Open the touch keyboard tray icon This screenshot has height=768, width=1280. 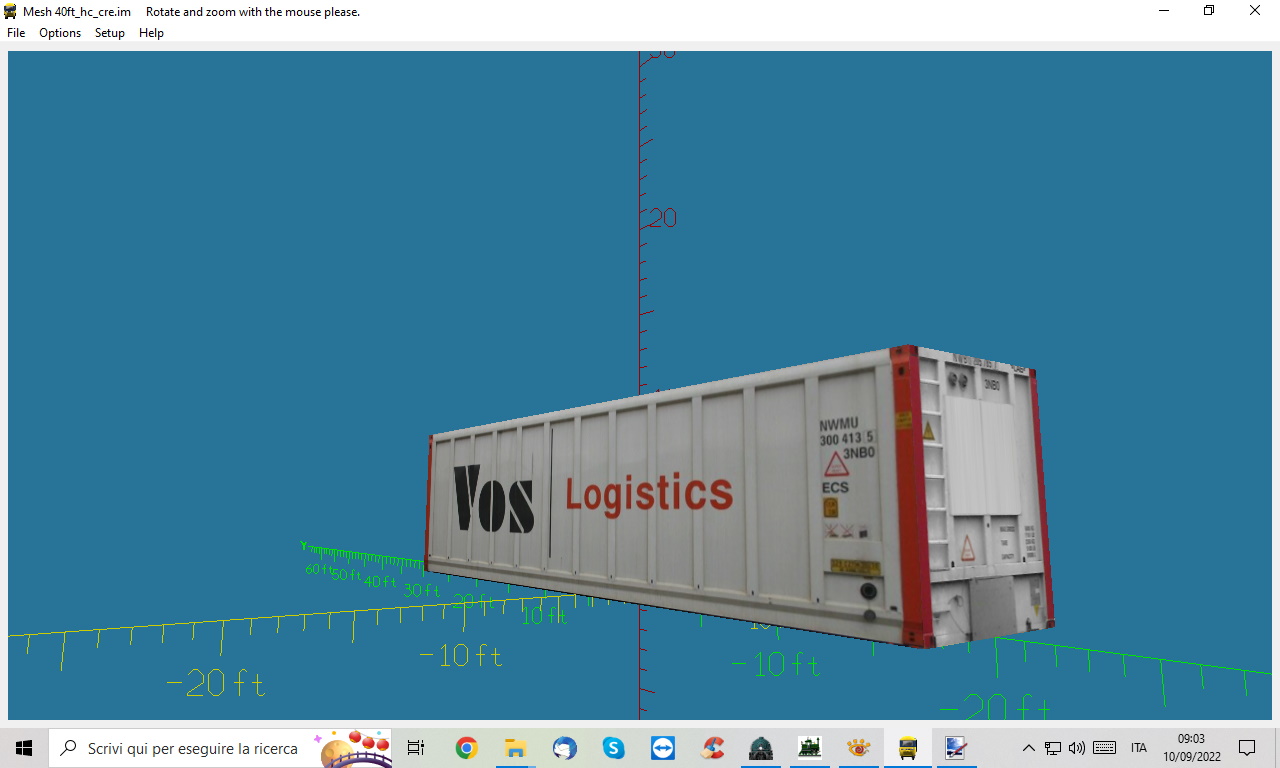coord(1104,748)
